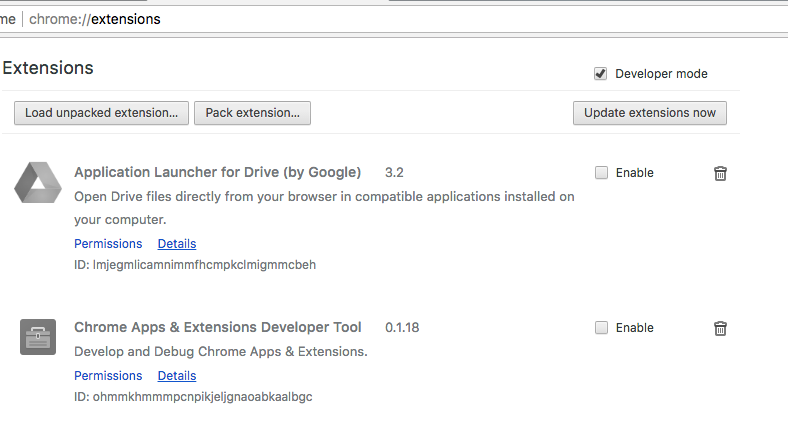
Task: Click the Application Launcher for Drive title
Action: click(x=217, y=172)
